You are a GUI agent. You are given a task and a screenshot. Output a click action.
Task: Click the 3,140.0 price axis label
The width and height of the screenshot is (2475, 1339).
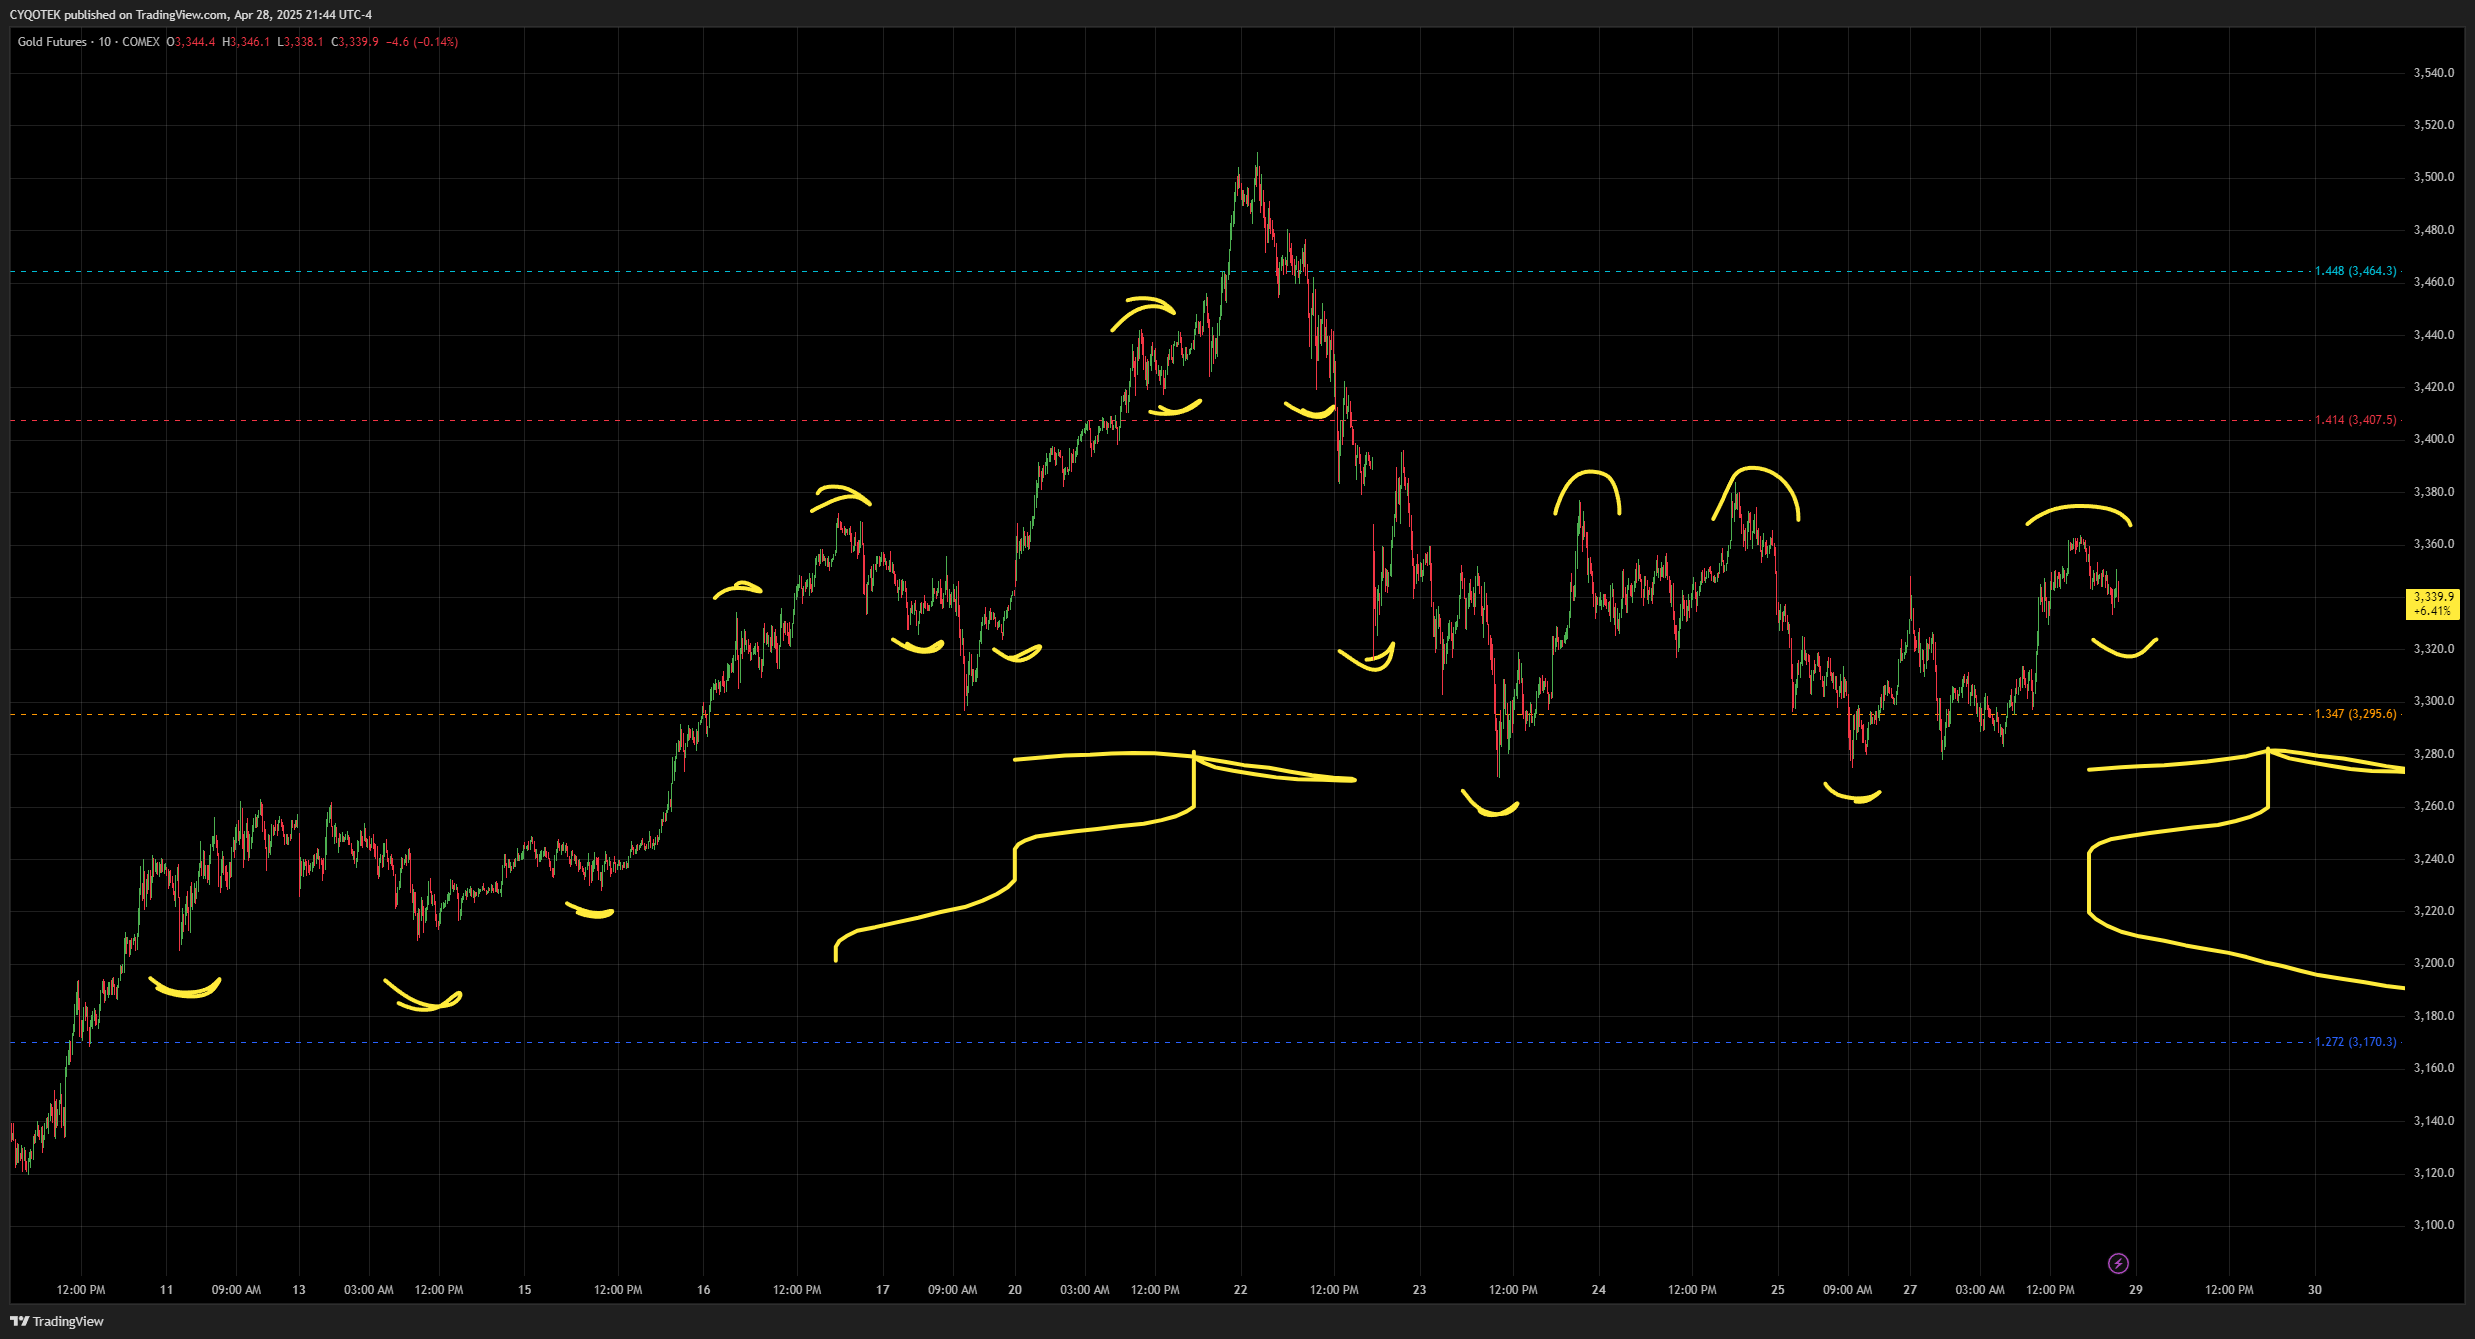coord(2433,1121)
